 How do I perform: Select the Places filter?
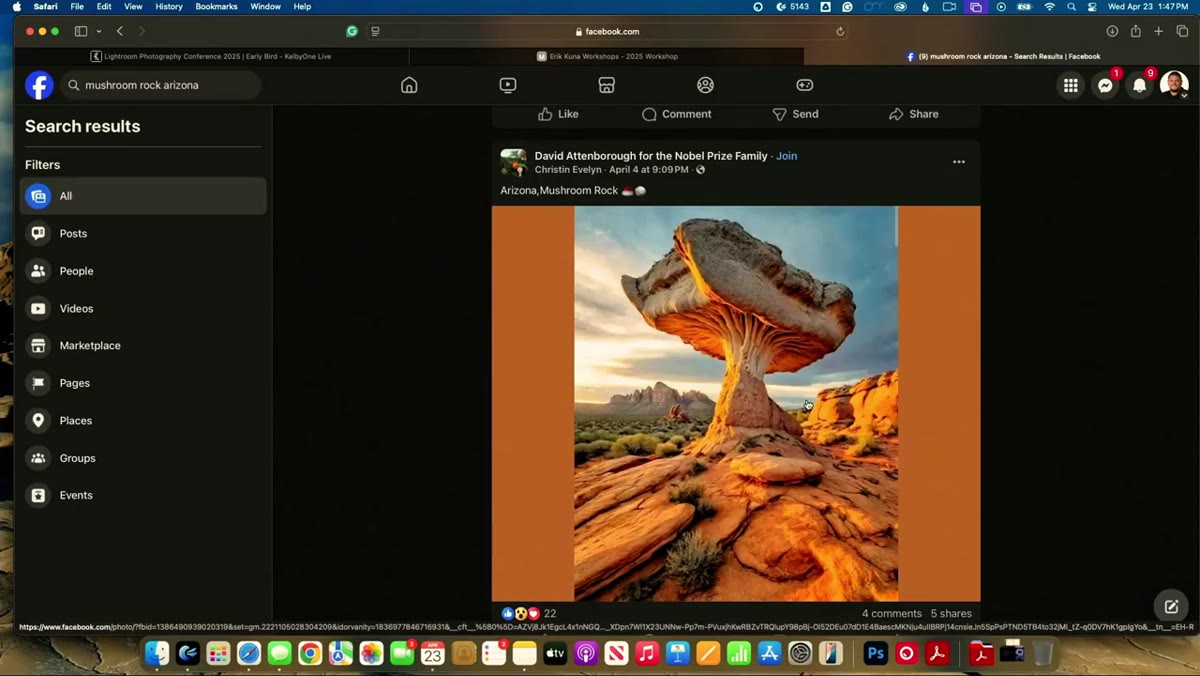click(x=143, y=420)
